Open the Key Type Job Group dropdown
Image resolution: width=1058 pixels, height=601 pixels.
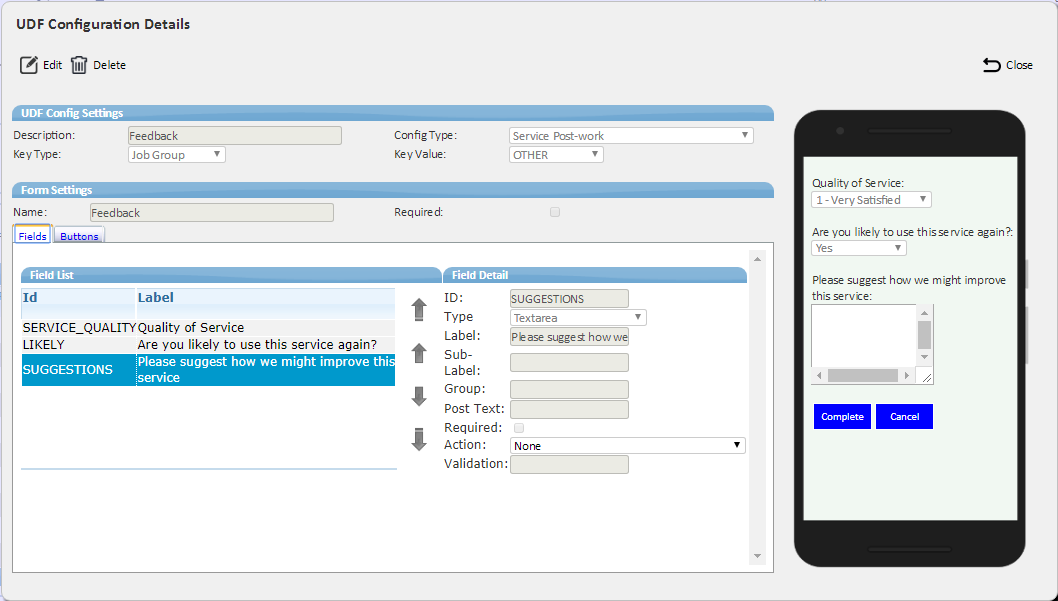click(177, 154)
